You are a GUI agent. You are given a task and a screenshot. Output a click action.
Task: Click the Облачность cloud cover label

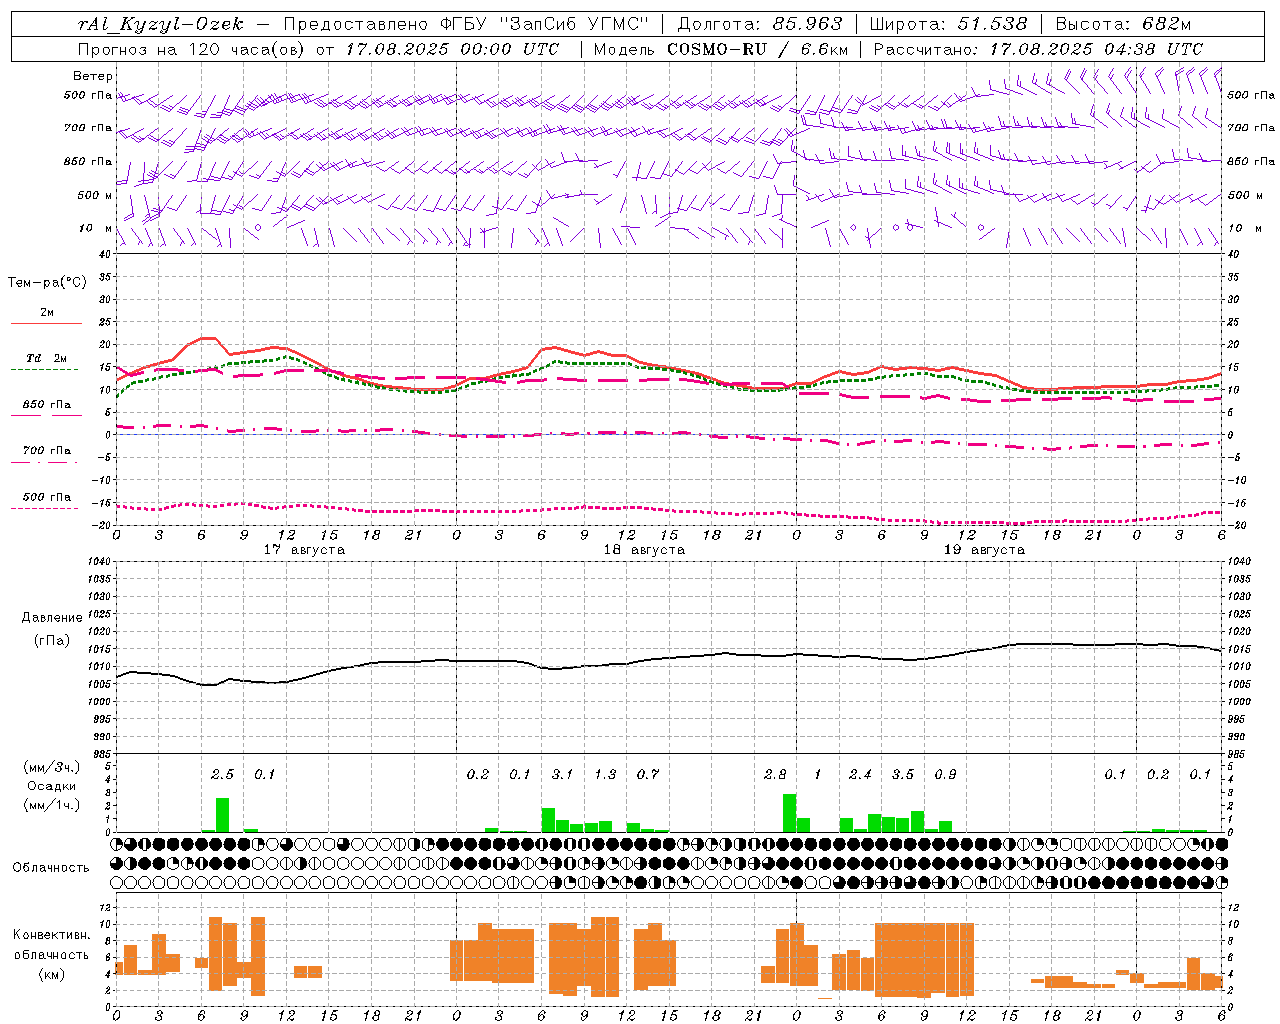pyautogui.click(x=51, y=867)
